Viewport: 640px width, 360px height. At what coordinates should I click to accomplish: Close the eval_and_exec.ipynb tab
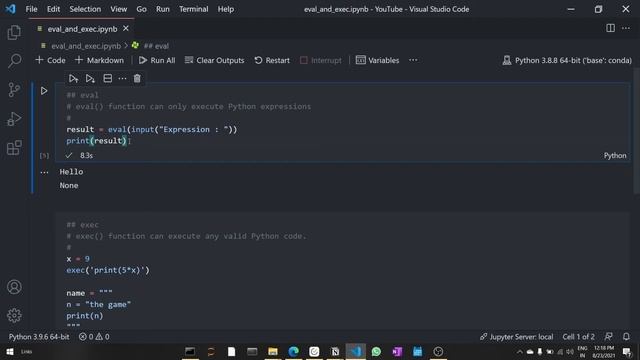click(x=126, y=29)
